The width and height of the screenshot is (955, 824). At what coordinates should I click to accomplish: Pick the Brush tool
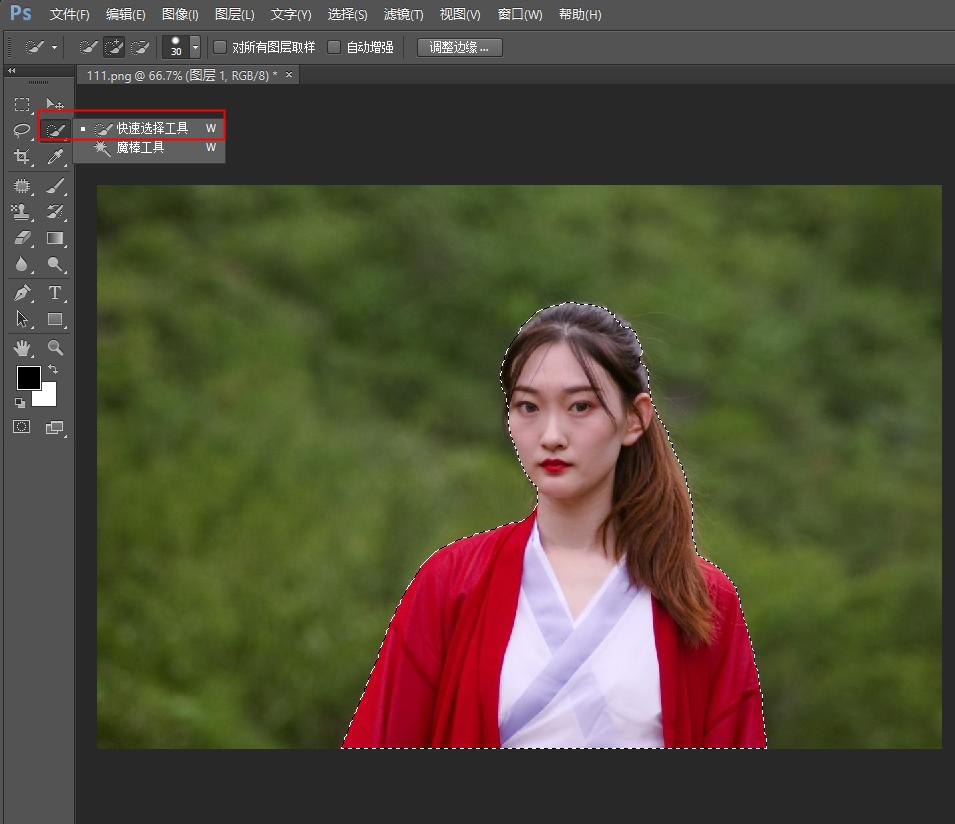[55, 185]
